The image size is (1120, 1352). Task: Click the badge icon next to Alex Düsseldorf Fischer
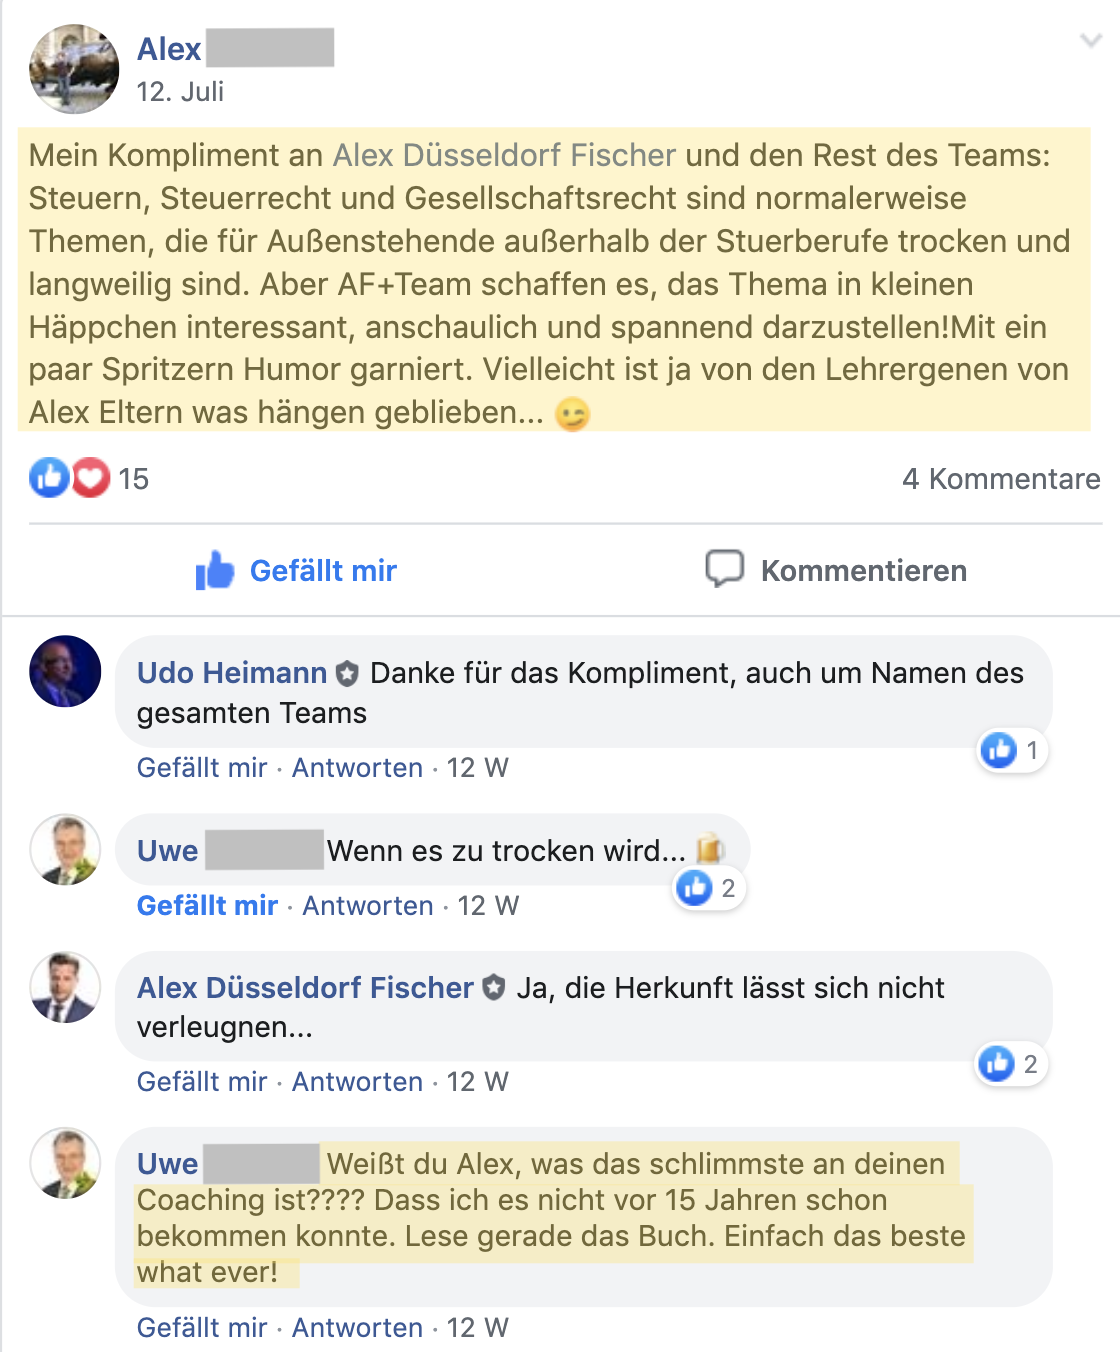click(x=494, y=988)
